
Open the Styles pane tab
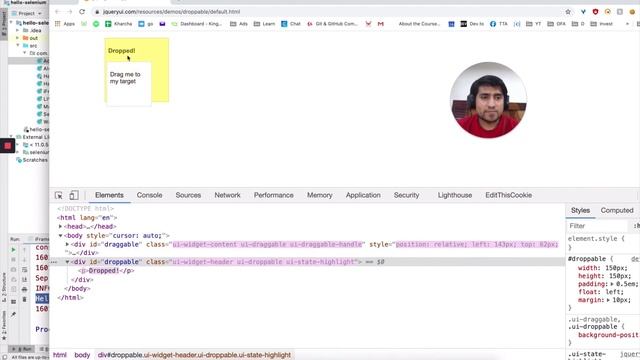tap(580, 210)
